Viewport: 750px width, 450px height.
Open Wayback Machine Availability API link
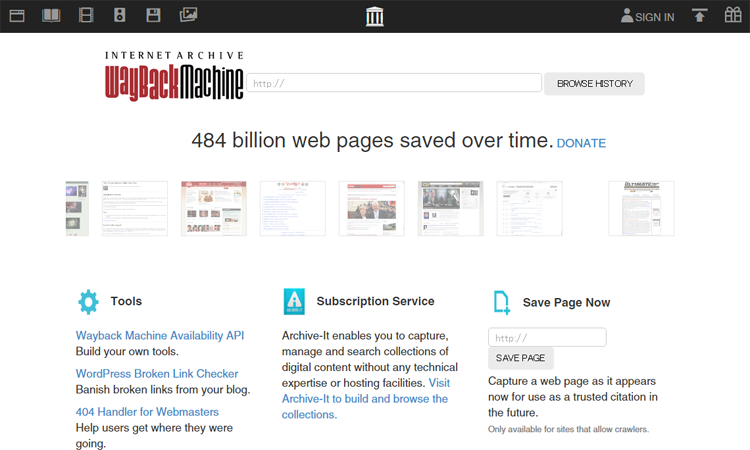(x=160, y=336)
